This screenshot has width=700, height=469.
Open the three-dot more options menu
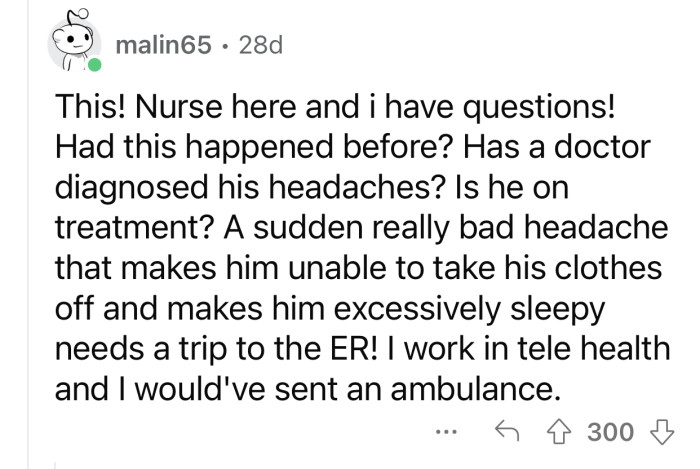point(447,433)
